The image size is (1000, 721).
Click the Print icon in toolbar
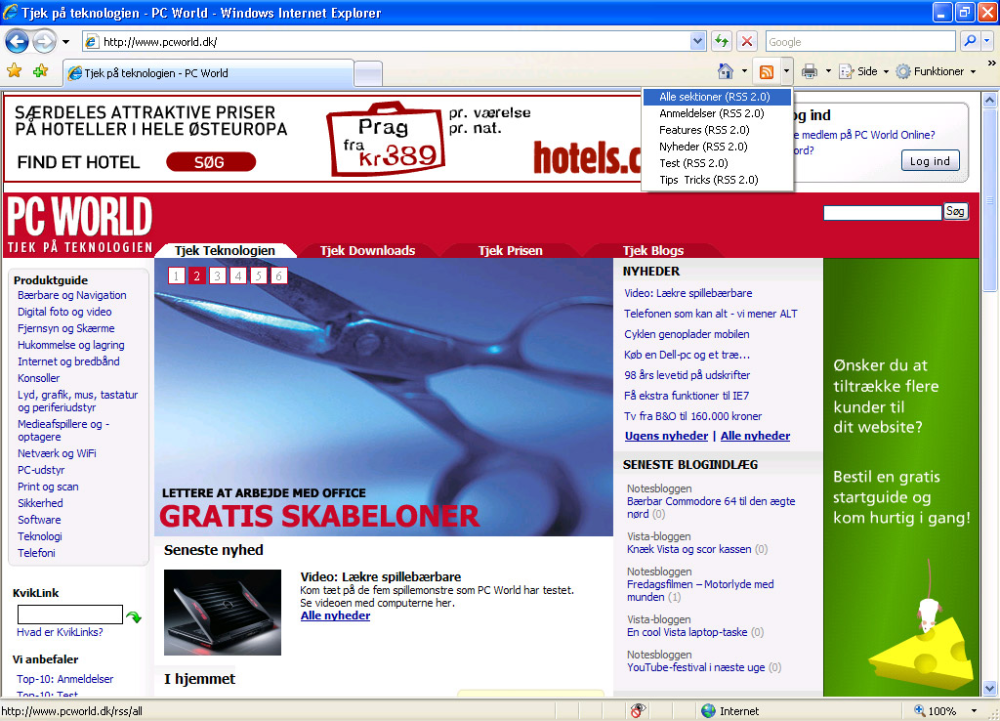pyautogui.click(x=809, y=71)
